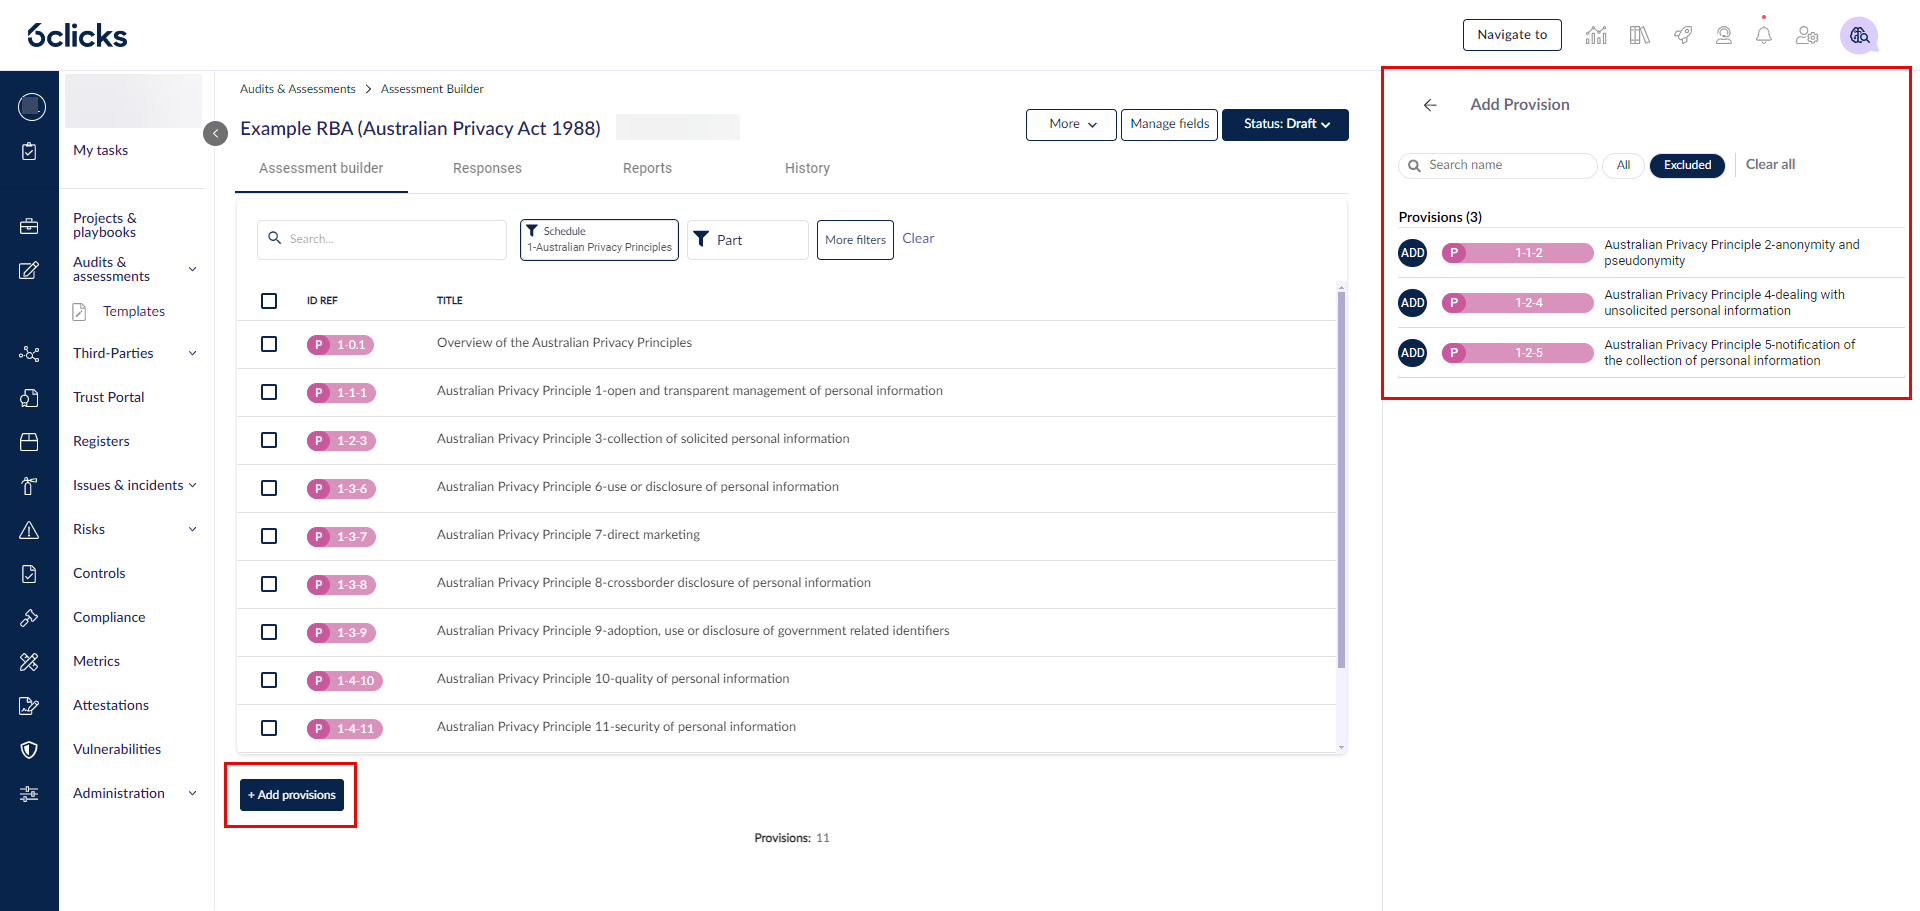Check the box for provision 1-3-6

(x=269, y=488)
